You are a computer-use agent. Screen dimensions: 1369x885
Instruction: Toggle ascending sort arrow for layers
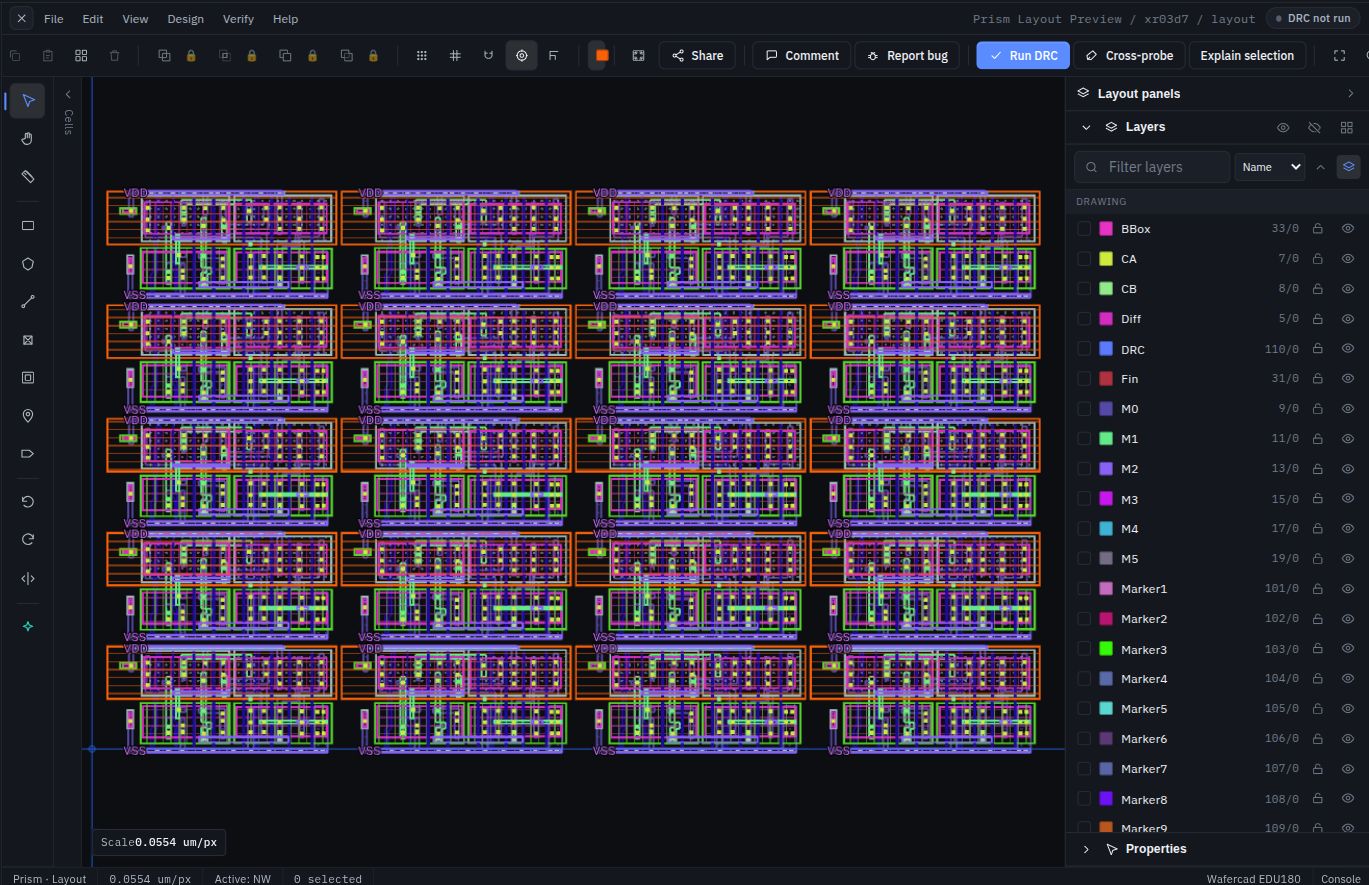click(x=1320, y=167)
